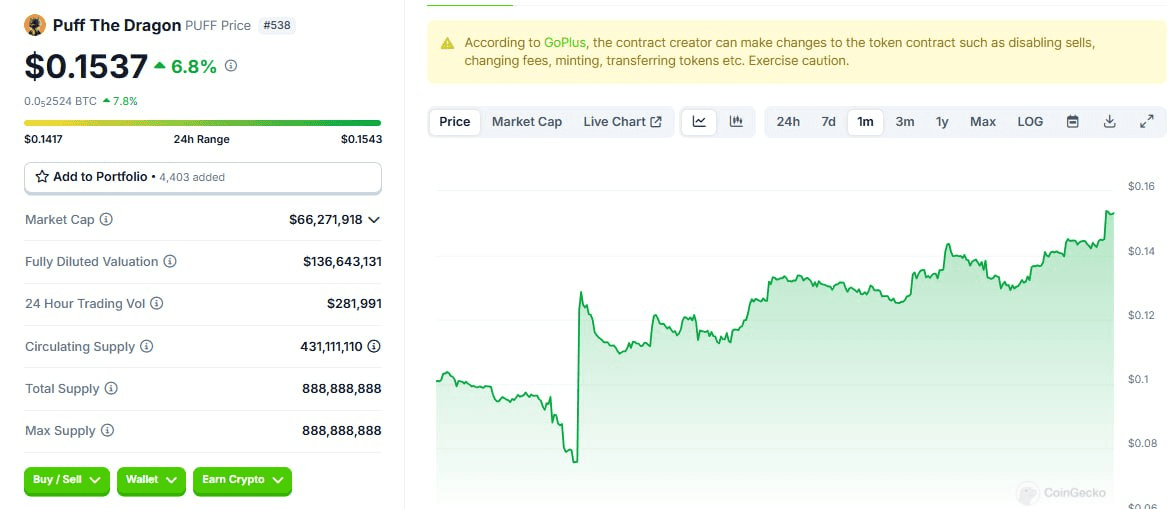Click the 24h Range progress bar
Image resolution: width=1168 pixels, height=509 pixels.
[x=203, y=123]
